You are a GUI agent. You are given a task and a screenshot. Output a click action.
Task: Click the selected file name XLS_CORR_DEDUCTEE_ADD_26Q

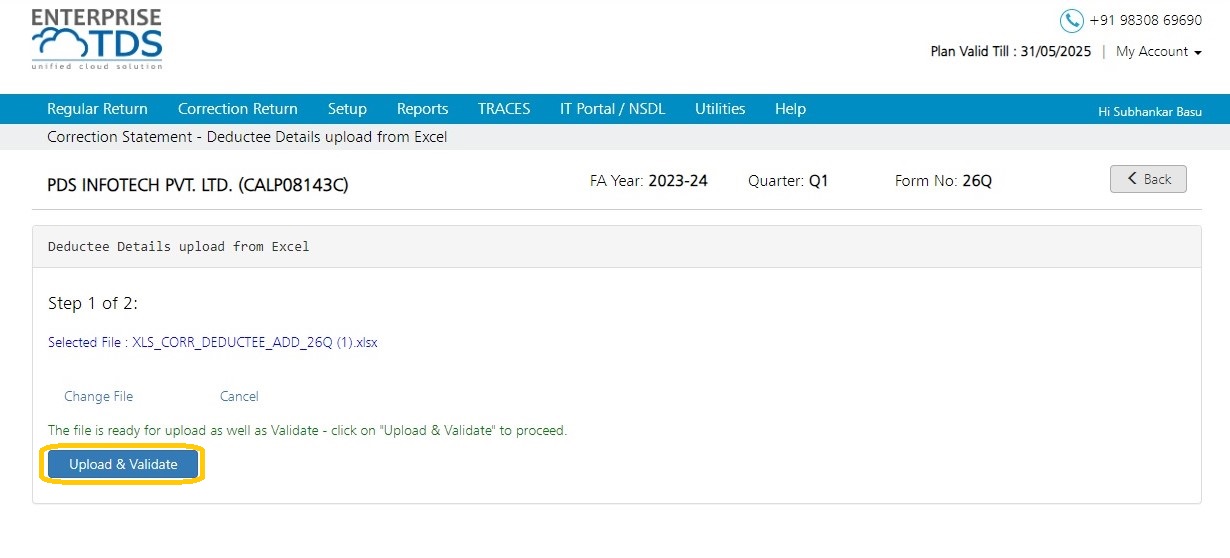[255, 342]
